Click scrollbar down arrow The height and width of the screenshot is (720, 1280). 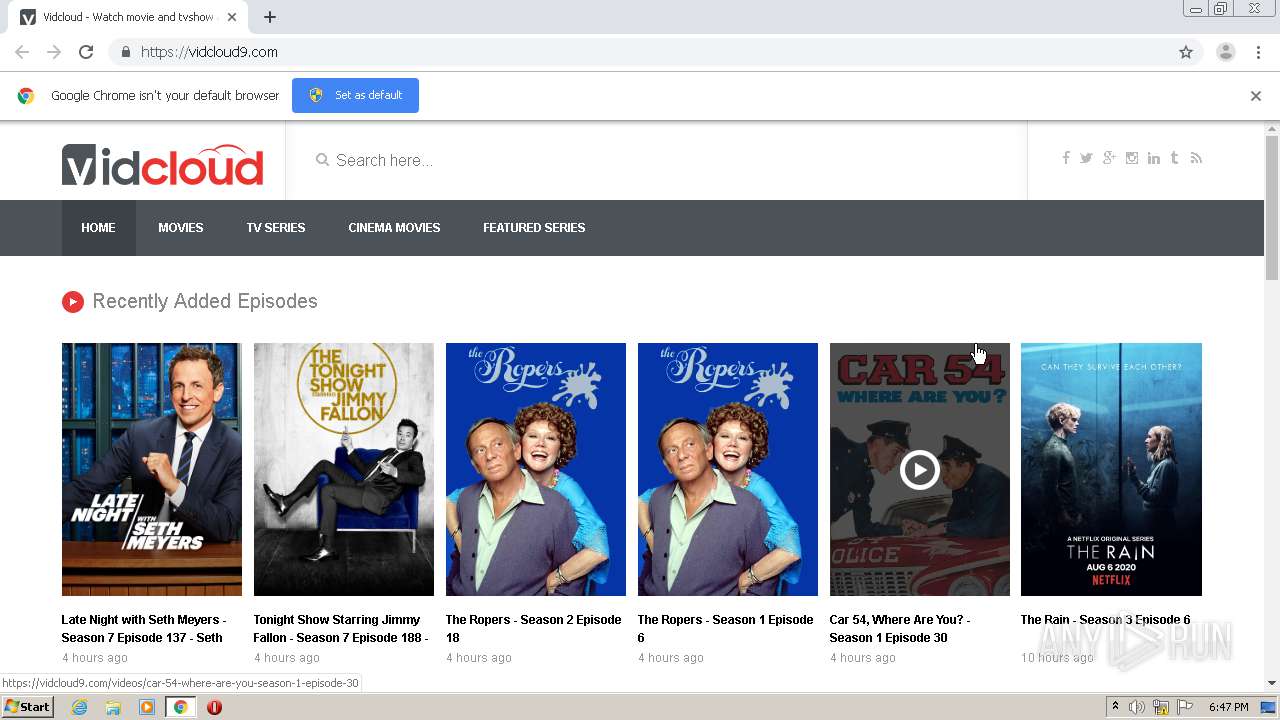(x=1272, y=683)
